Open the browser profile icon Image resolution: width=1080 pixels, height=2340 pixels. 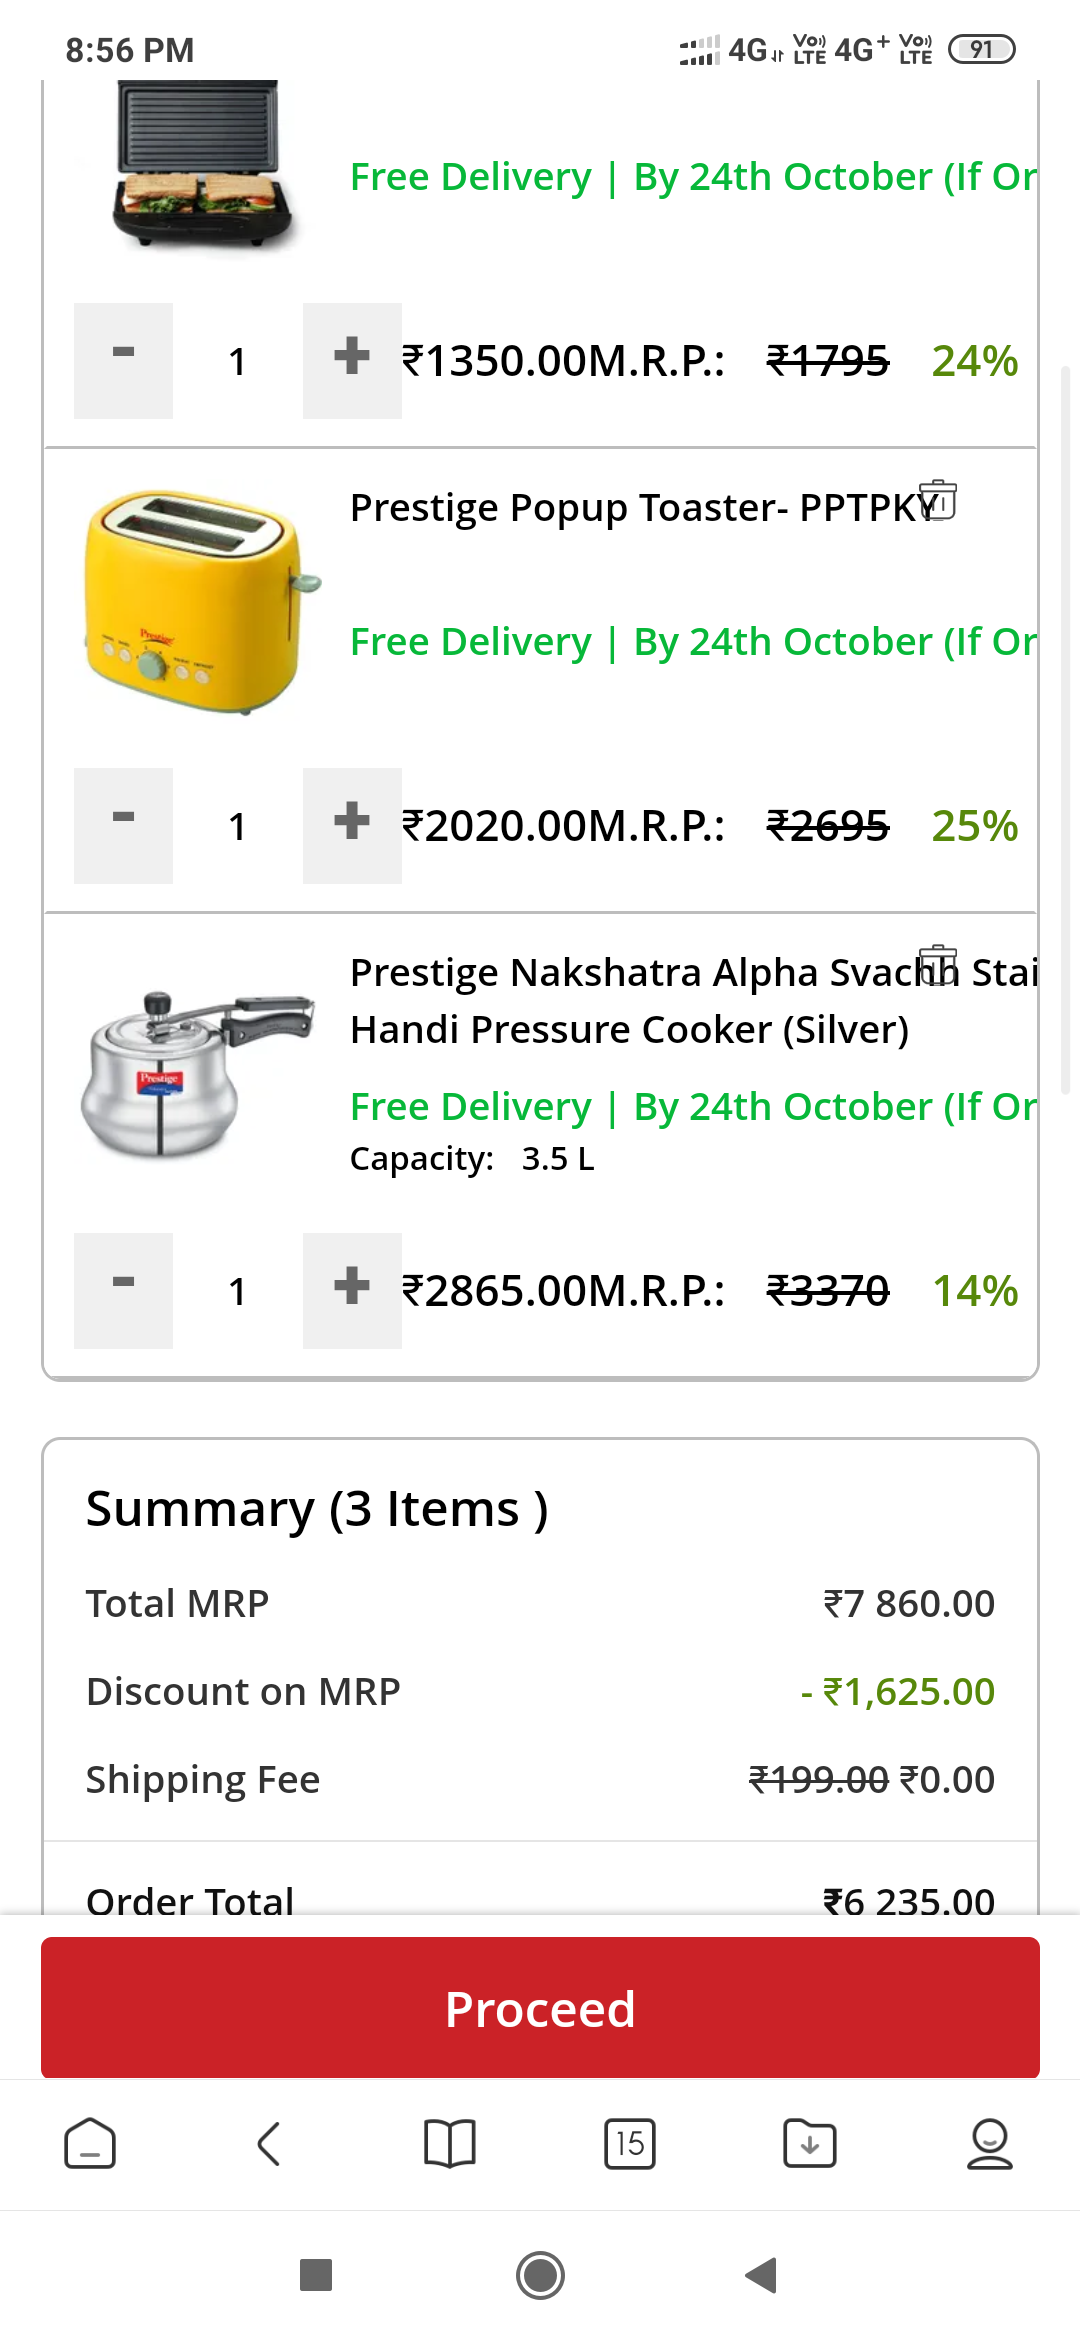pyautogui.click(x=990, y=2144)
